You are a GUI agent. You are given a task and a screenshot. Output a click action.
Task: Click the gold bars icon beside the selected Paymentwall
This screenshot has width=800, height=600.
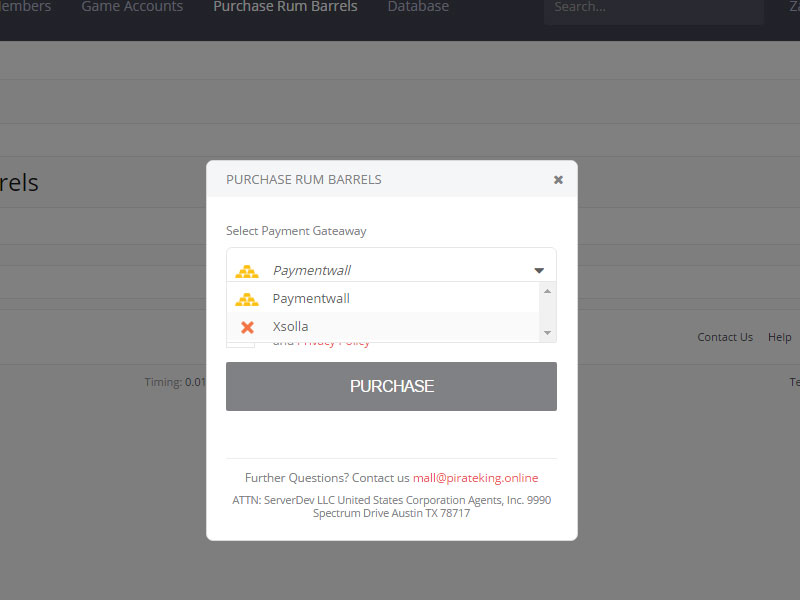pos(247,271)
